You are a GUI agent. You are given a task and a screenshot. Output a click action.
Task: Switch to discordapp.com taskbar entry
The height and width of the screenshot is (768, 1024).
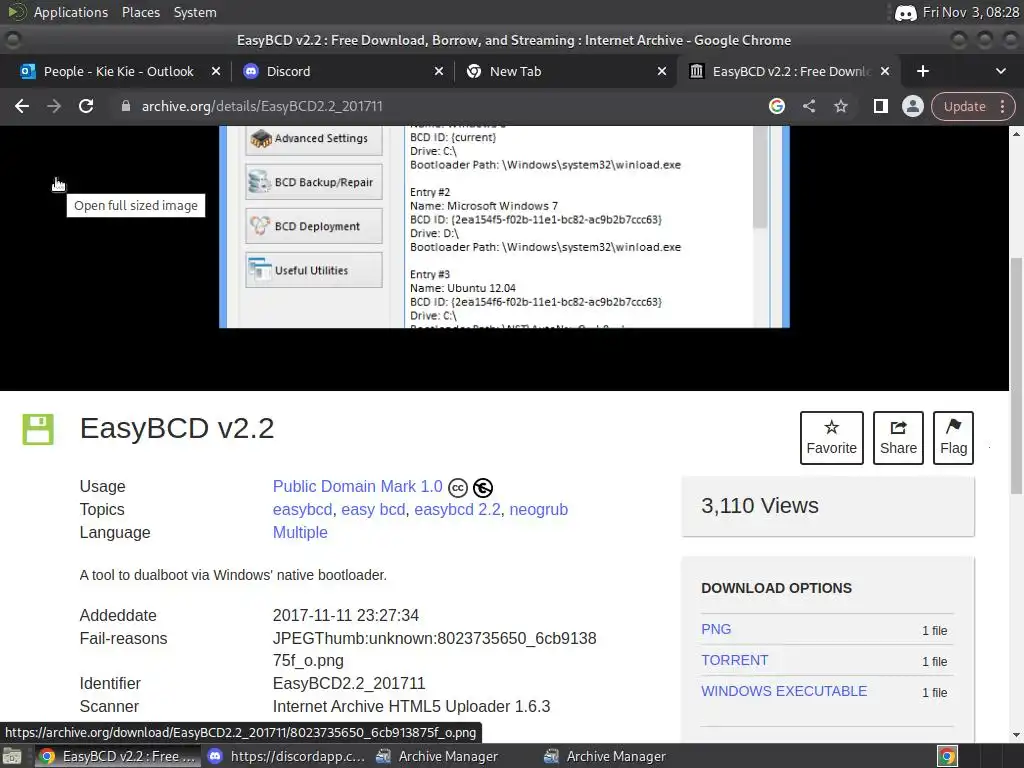[286, 756]
